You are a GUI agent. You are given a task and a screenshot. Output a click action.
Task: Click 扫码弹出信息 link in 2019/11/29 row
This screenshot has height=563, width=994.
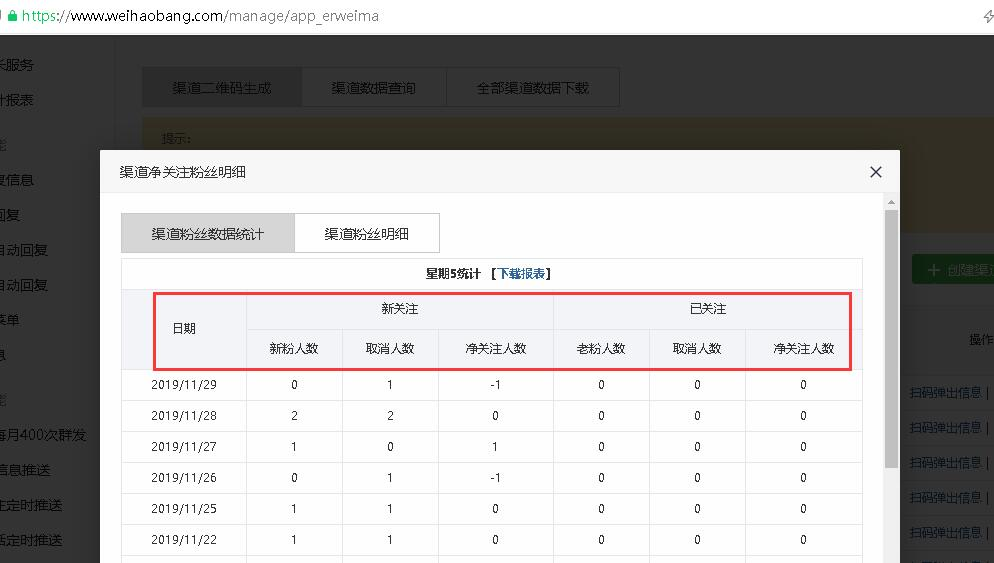(945, 393)
